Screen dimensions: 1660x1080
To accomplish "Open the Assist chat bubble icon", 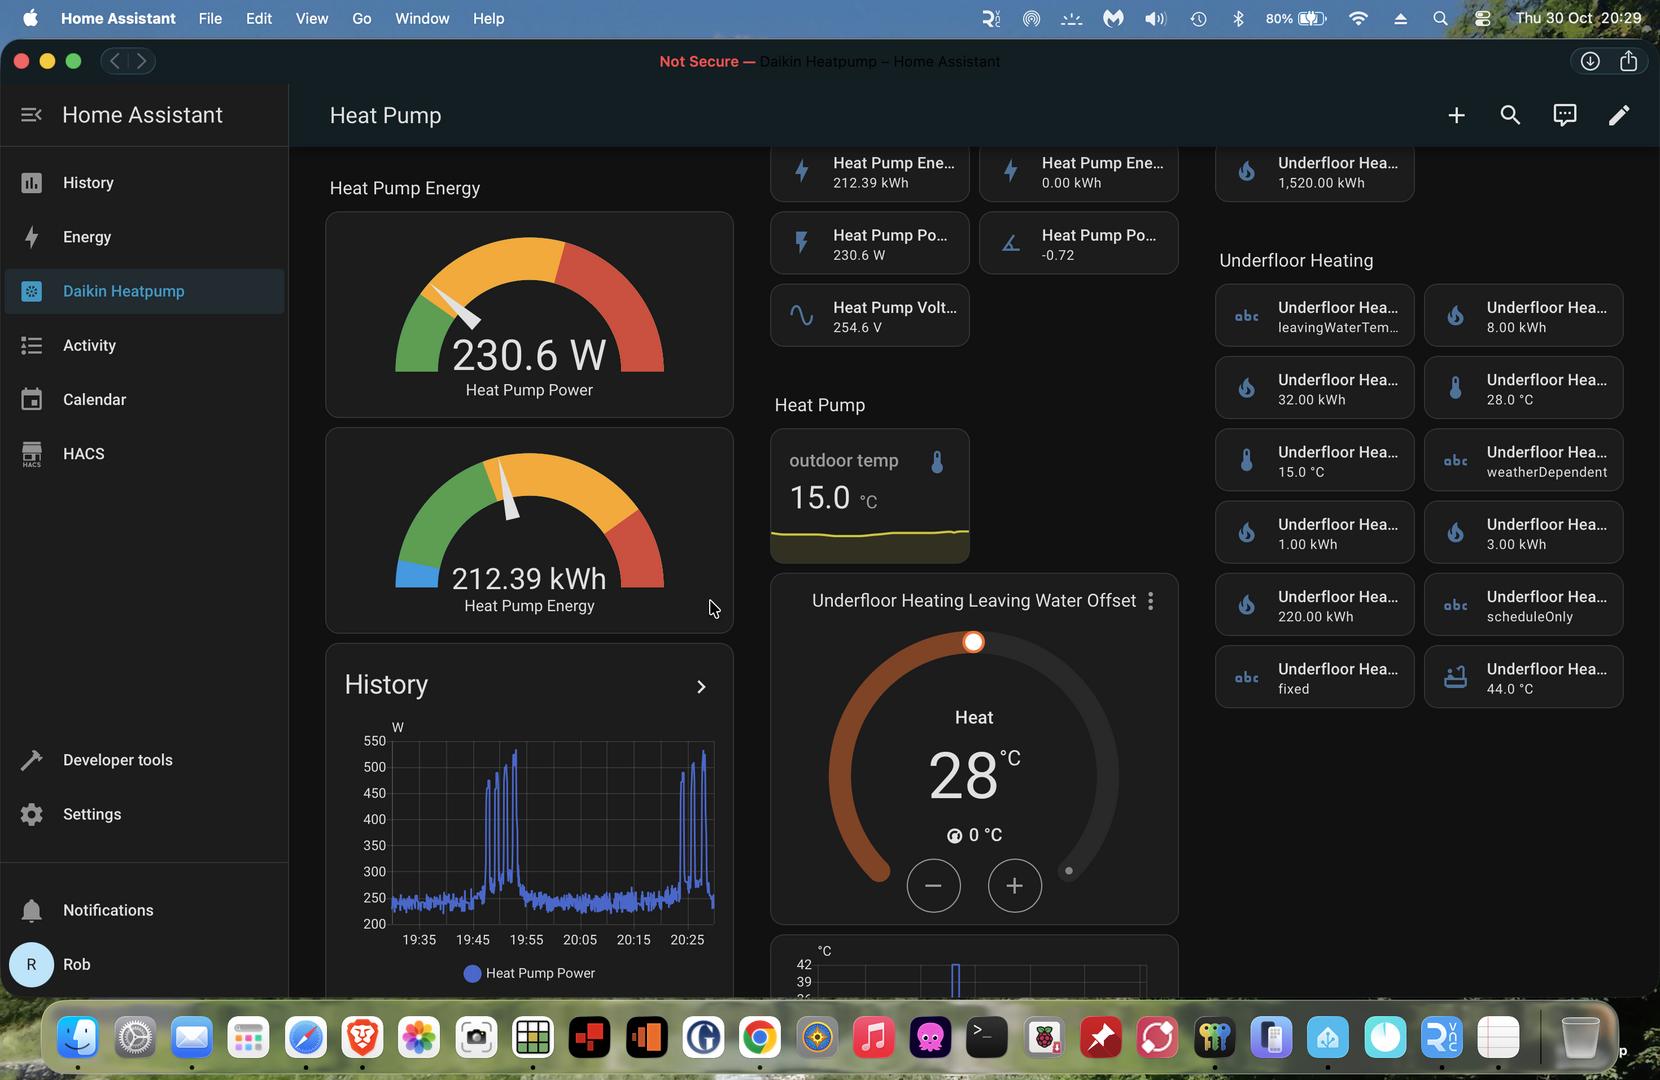I will point(1564,116).
